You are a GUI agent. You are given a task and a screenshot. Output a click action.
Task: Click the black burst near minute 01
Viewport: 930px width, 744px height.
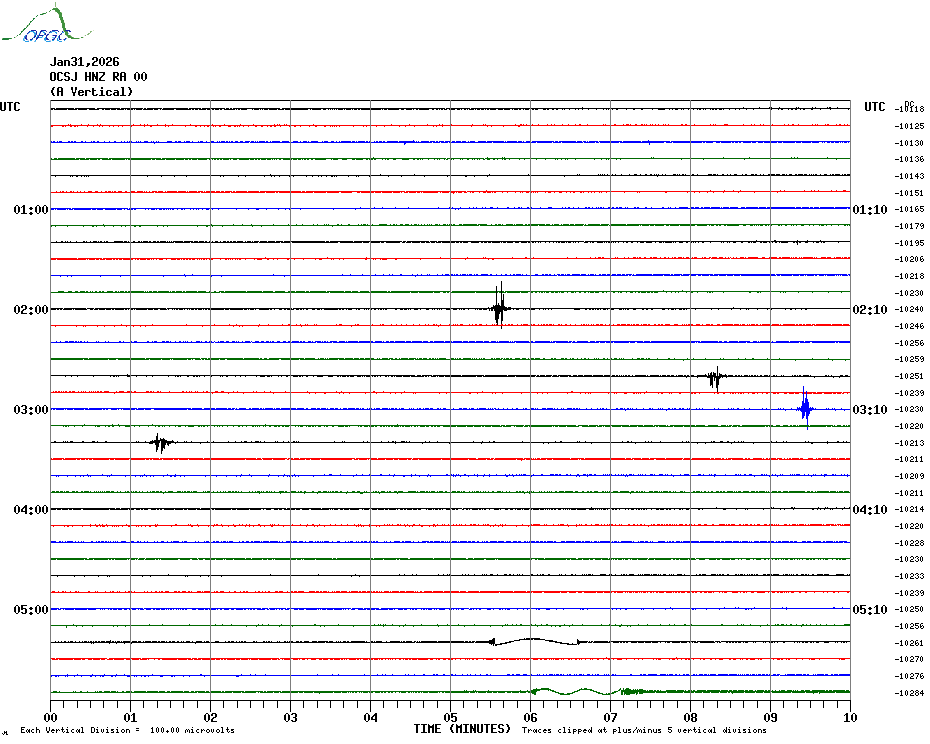(x=161, y=443)
